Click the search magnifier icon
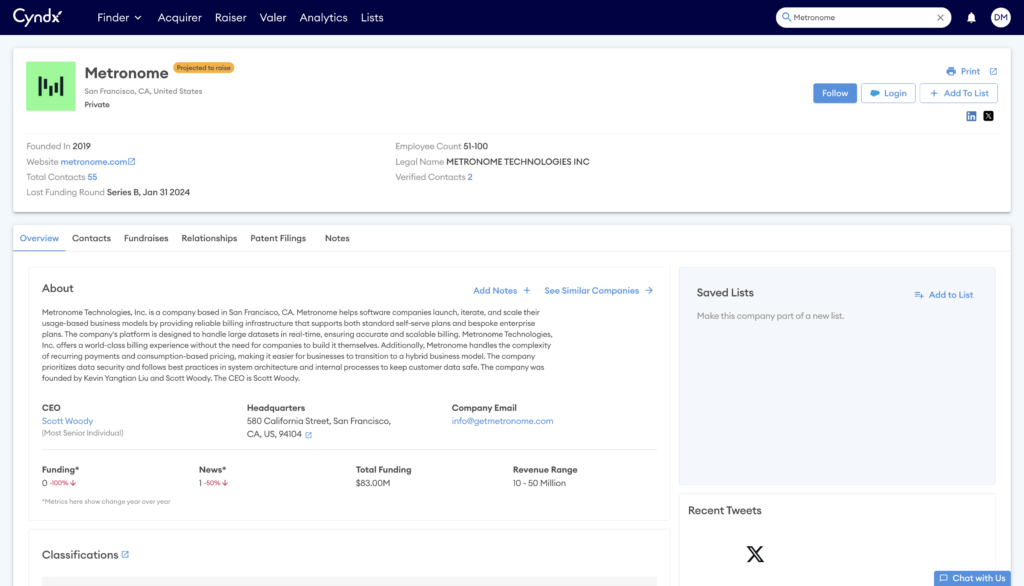Image resolution: width=1024 pixels, height=586 pixels. coord(786,18)
